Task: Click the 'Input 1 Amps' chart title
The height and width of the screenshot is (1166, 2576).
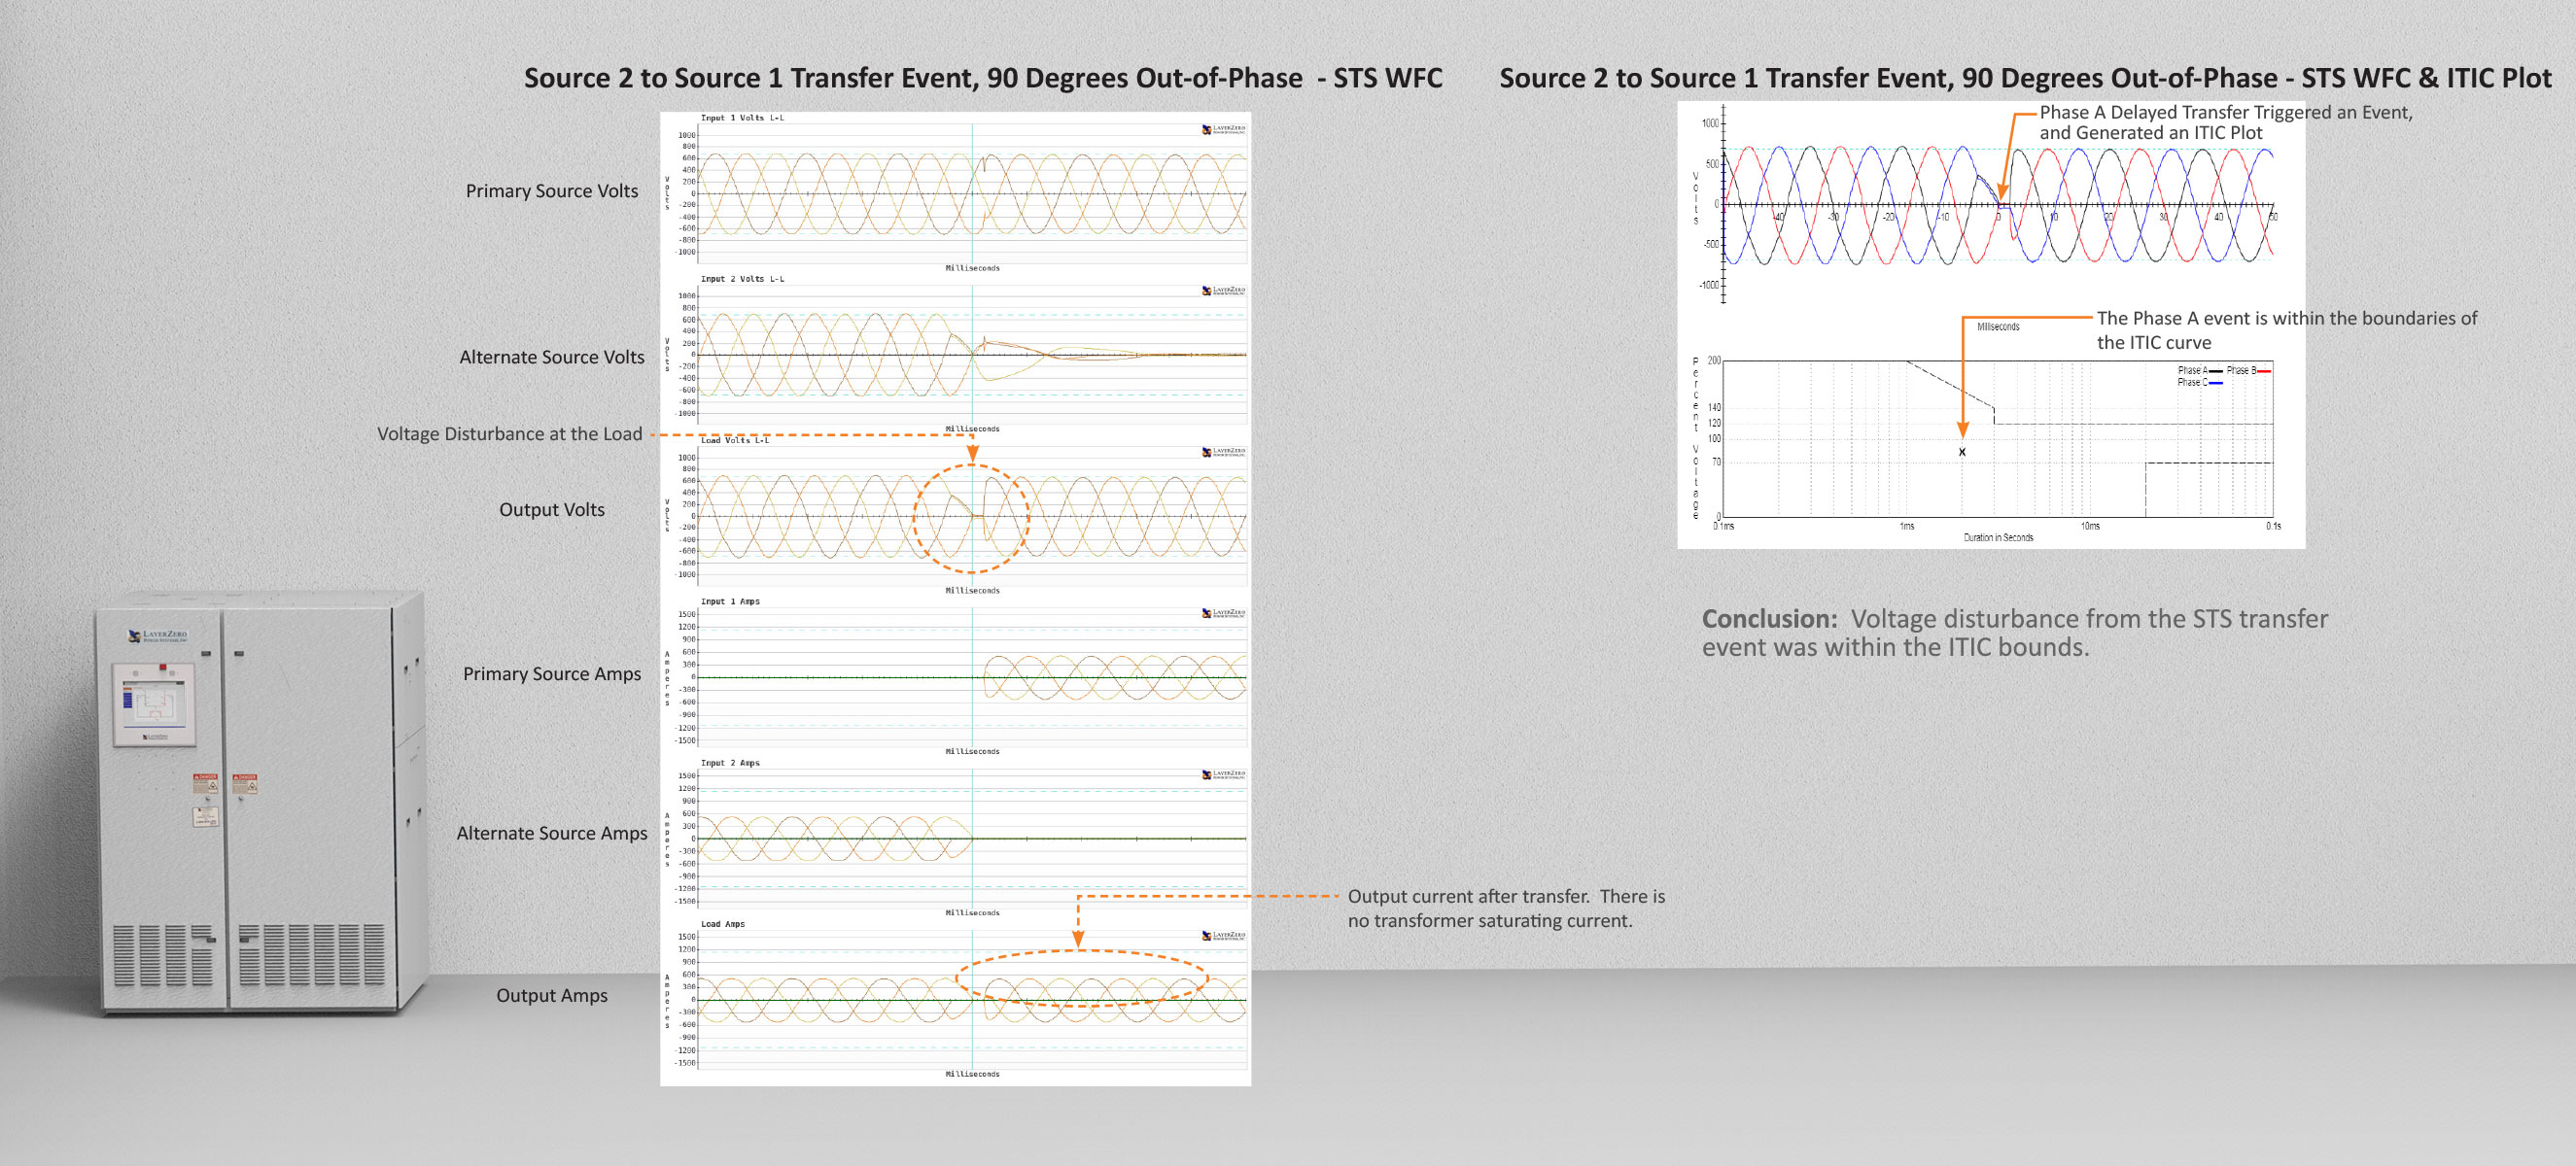Action: coord(730,602)
